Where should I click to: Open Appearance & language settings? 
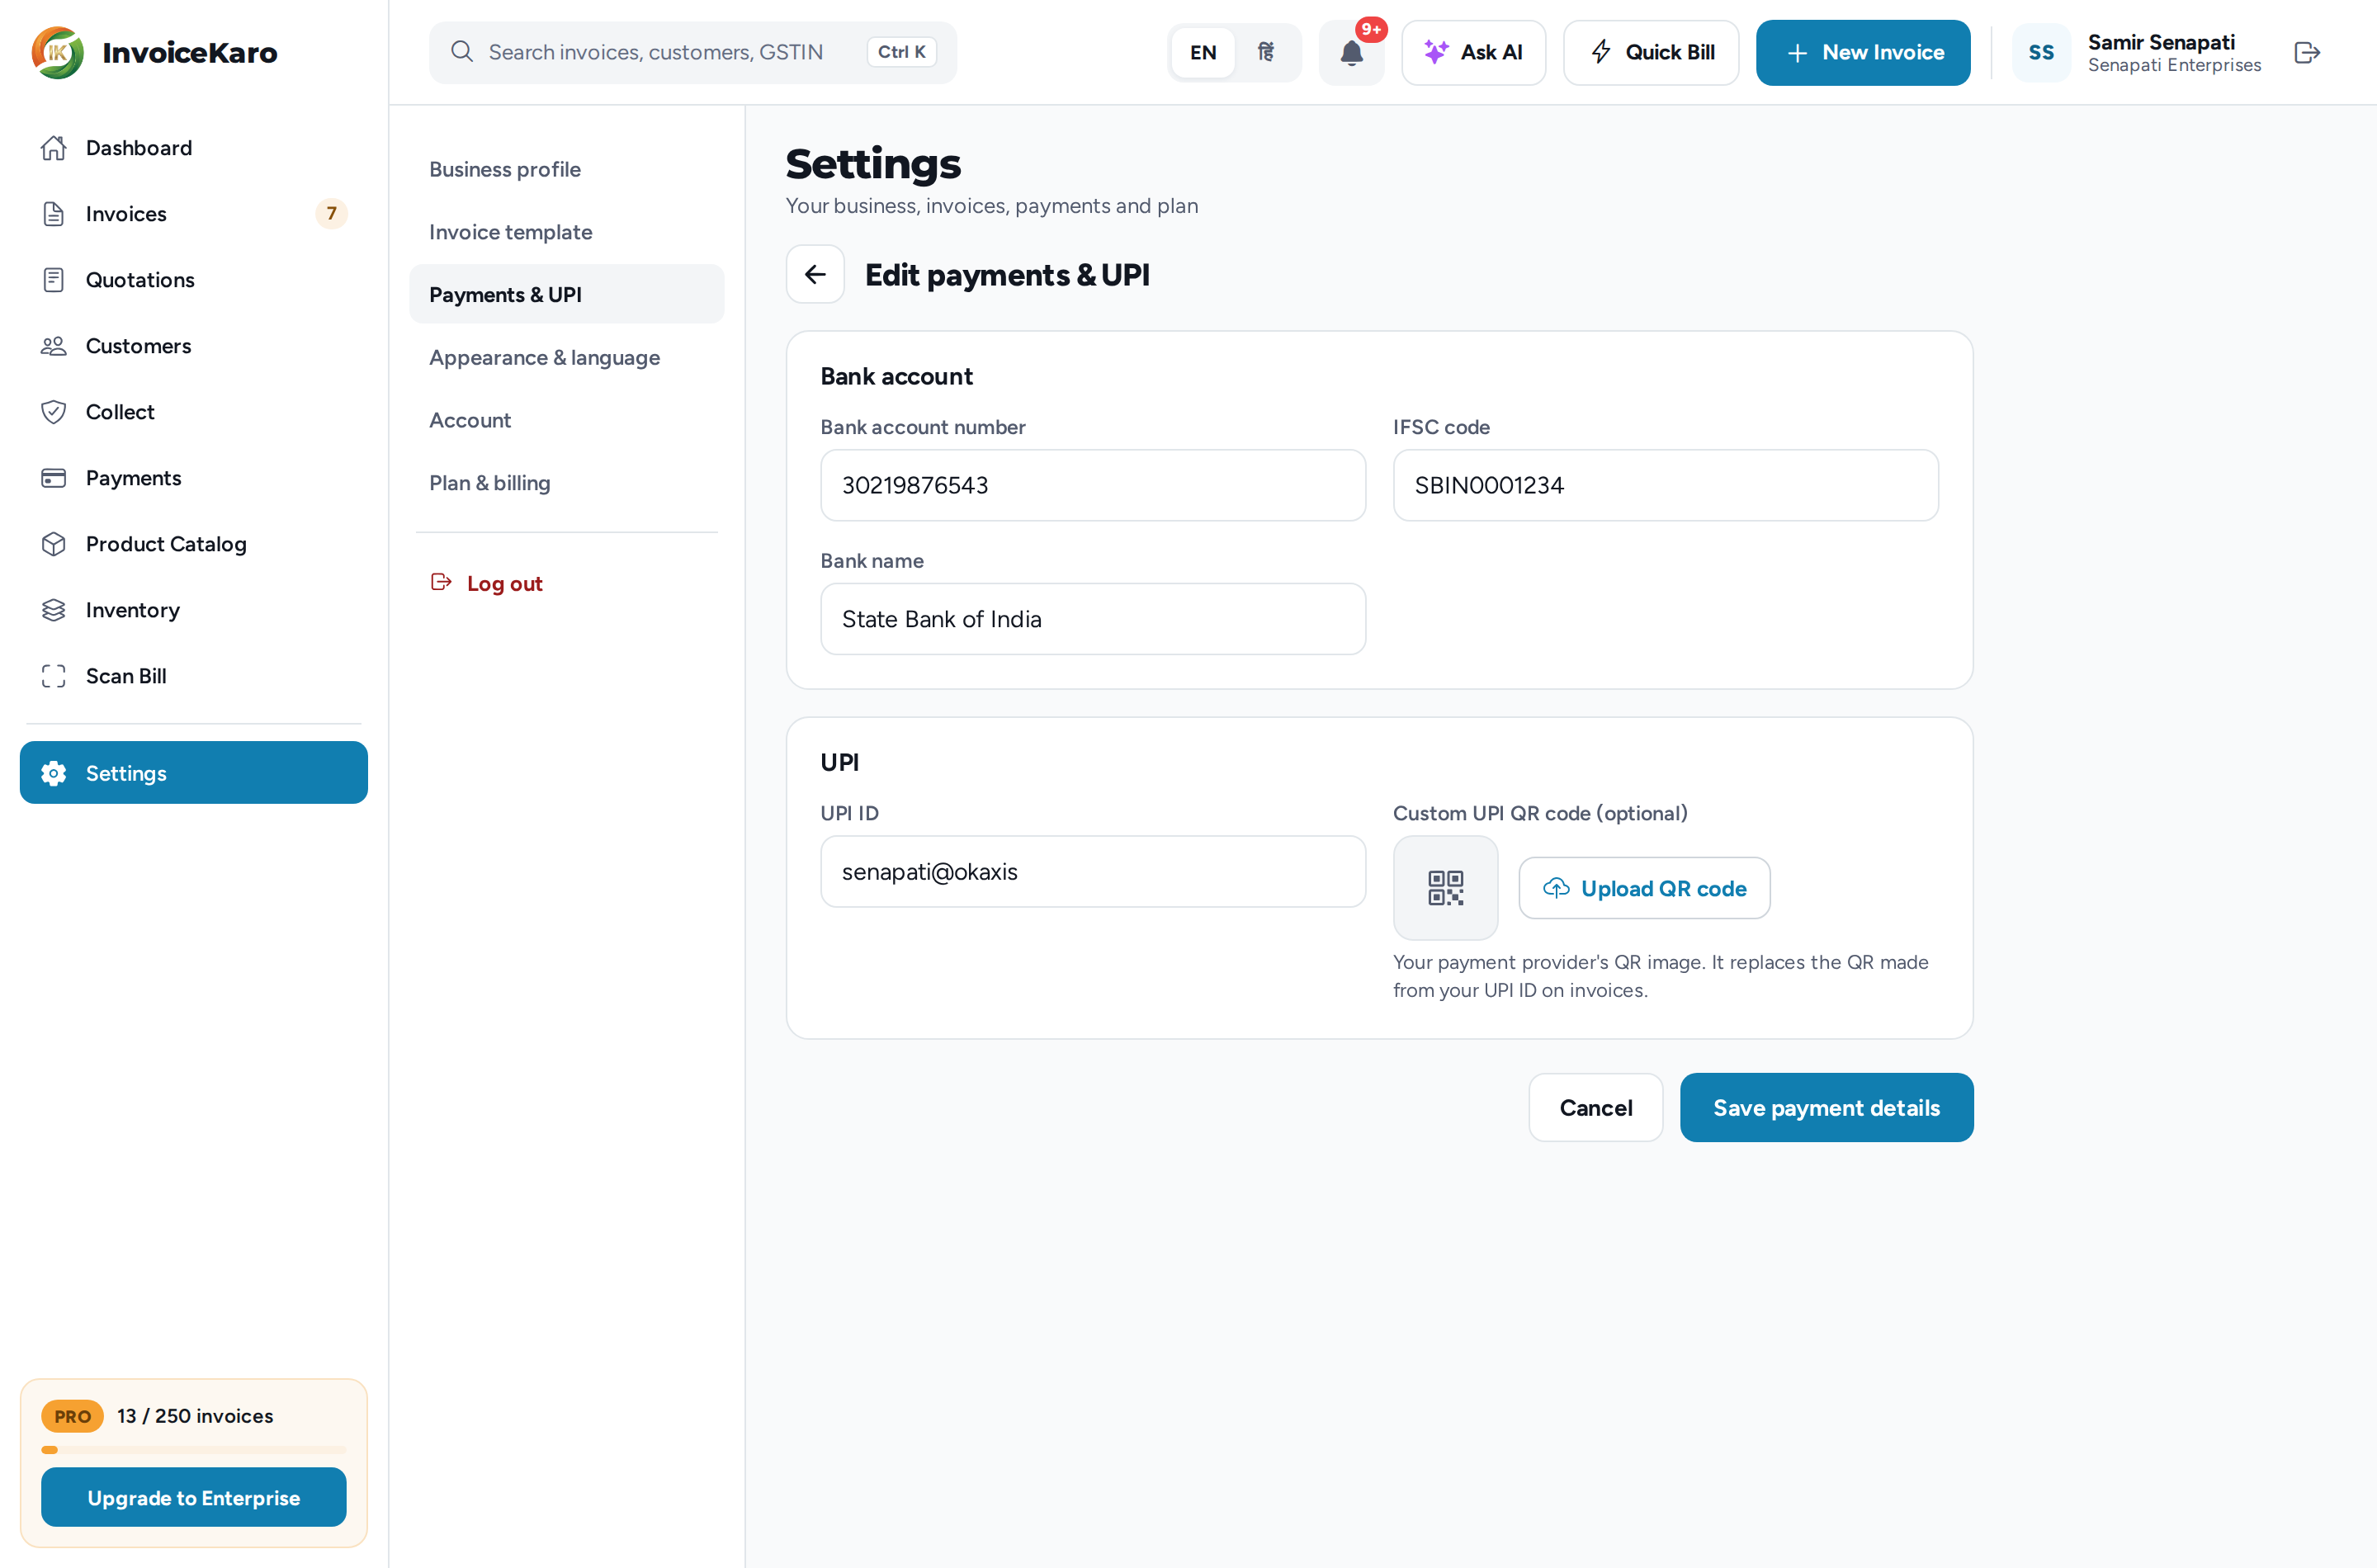566,358
